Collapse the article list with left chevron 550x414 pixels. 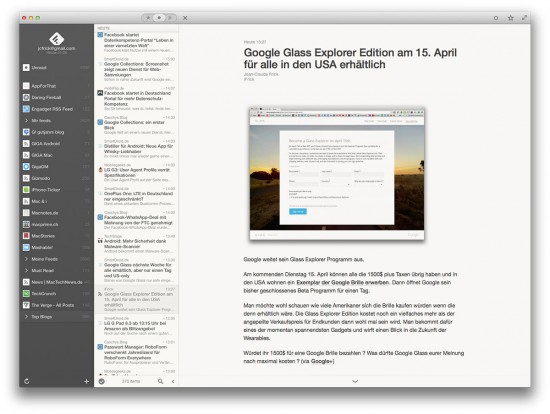173,381
